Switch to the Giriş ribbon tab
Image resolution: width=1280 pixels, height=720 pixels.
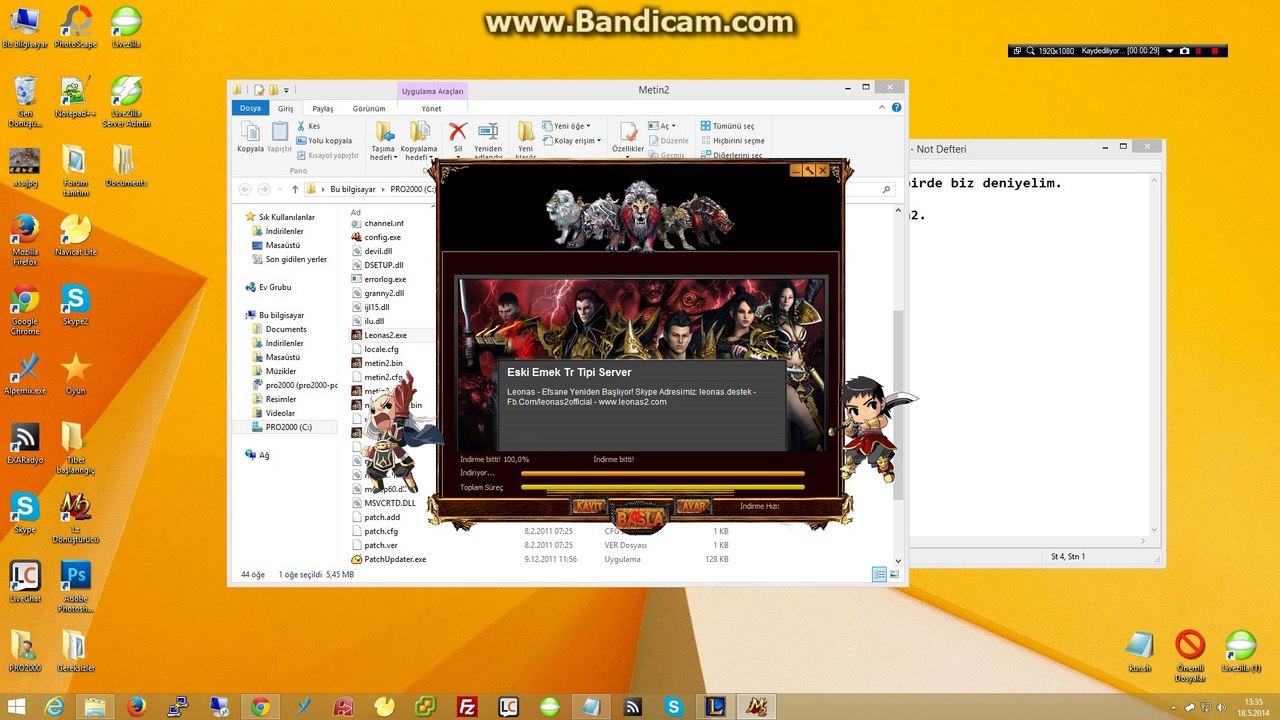tap(285, 108)
